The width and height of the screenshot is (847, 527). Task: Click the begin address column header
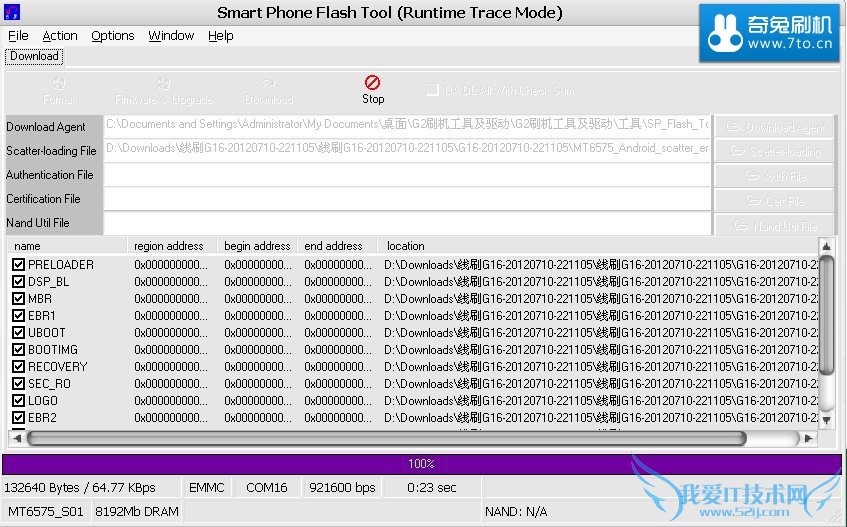pyautogui.click(x=258, y=246)
